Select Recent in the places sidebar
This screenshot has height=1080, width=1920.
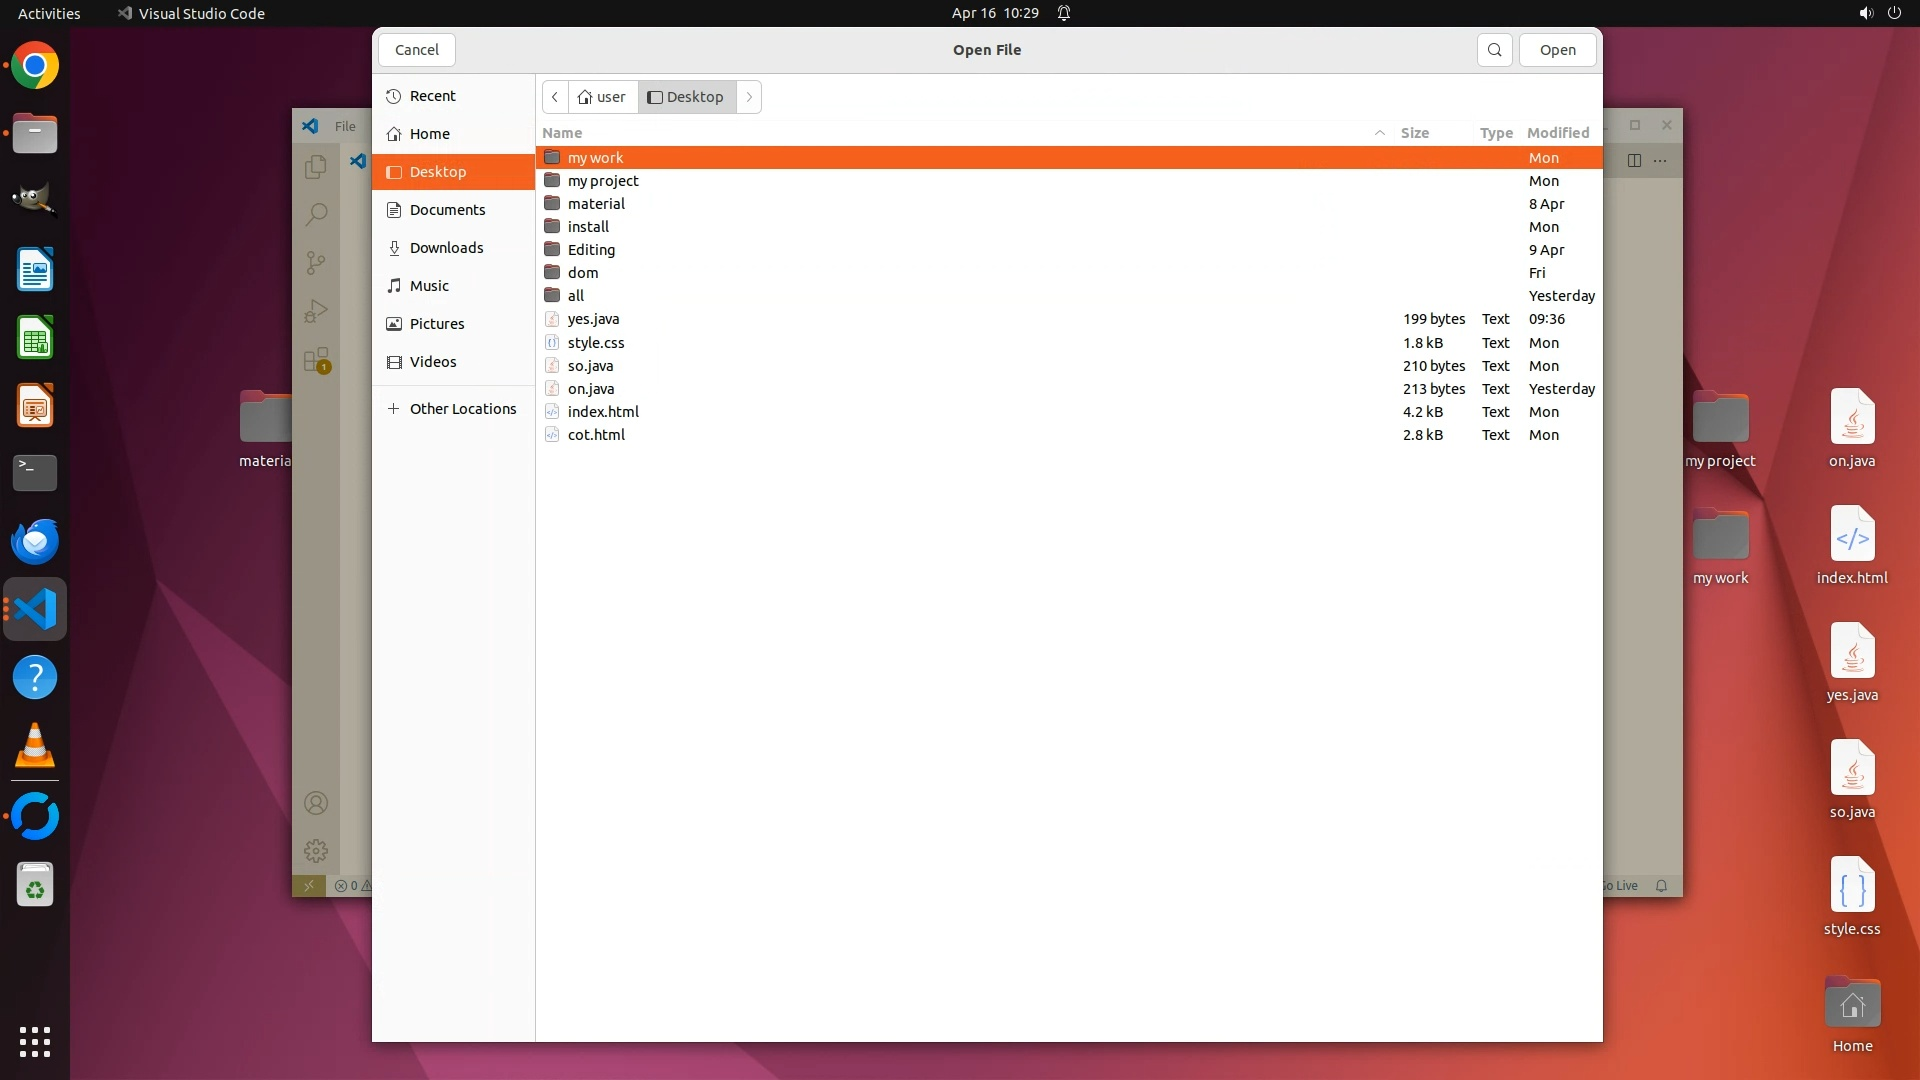pos(432,96)
